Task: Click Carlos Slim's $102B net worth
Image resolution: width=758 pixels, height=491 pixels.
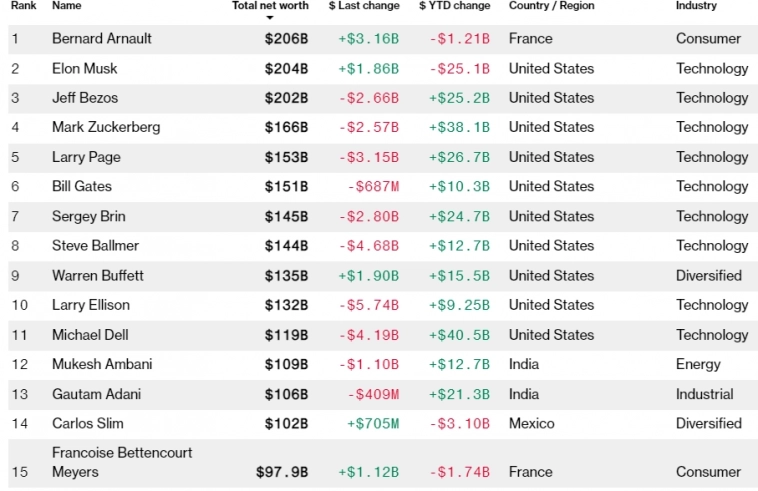Action: [286, 423]
